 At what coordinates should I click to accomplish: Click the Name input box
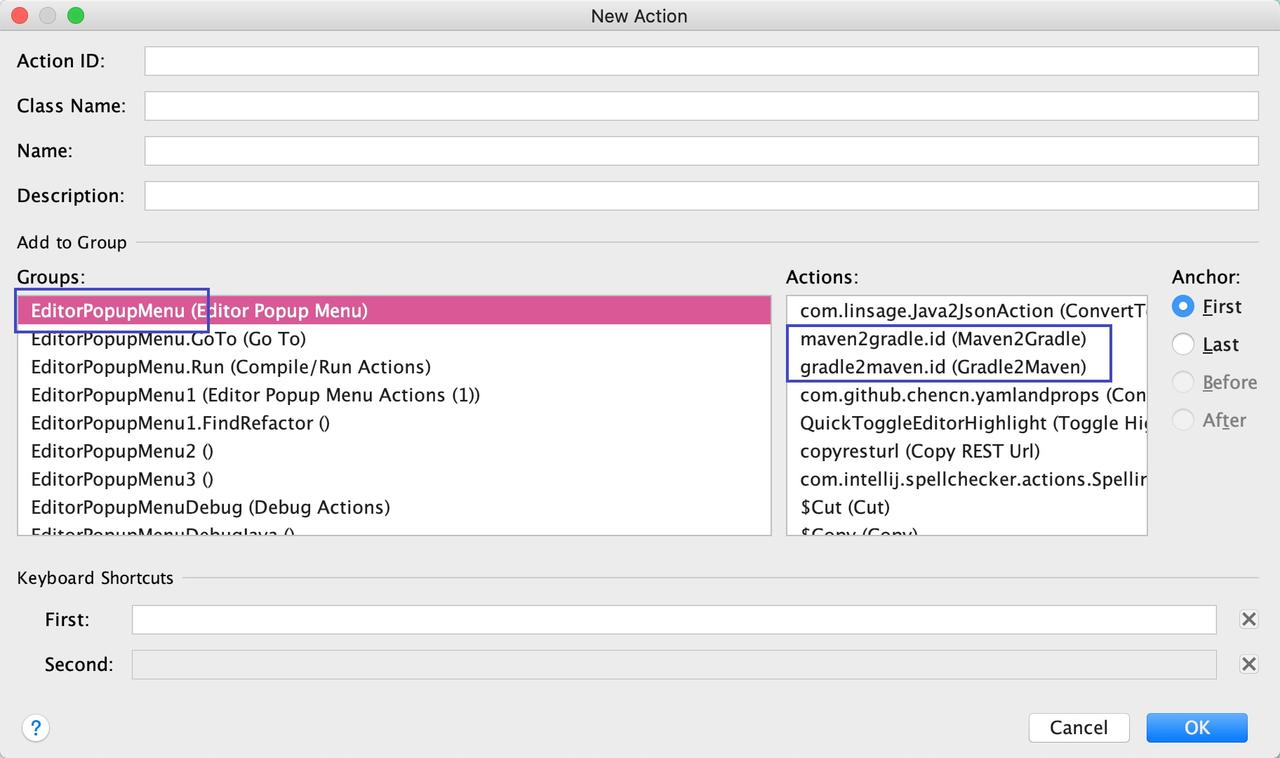(700, 151)
